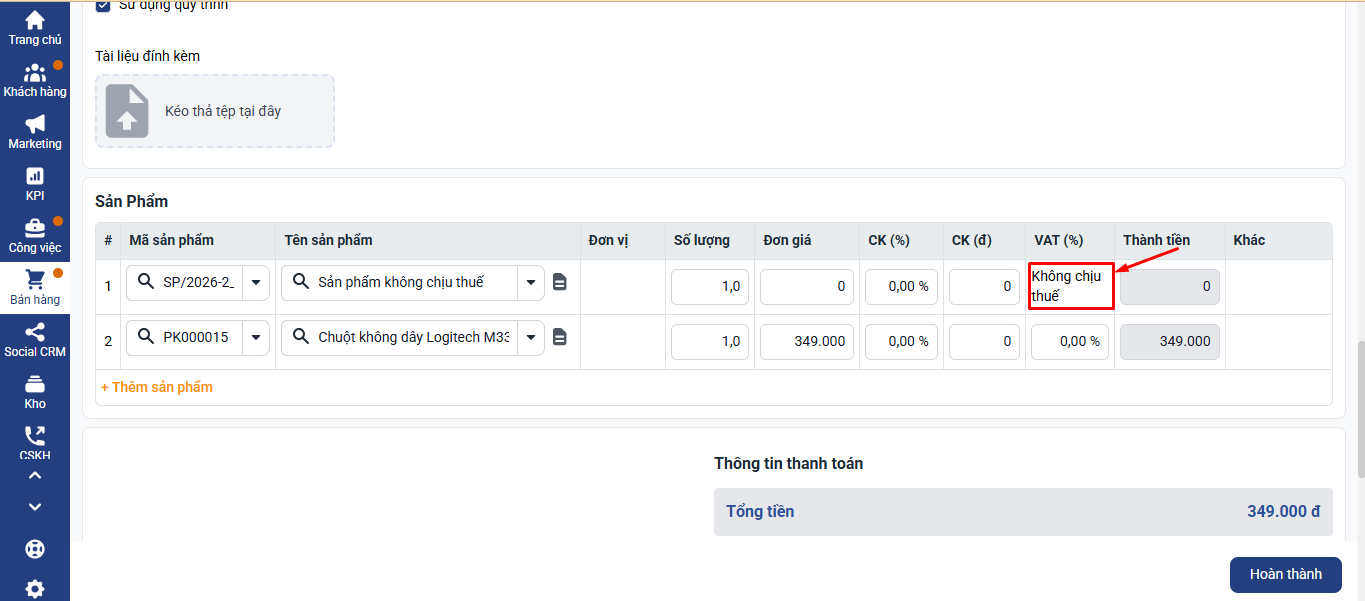Open Social CRM in sidebar
1365x601 pixels.
[35, 340]
